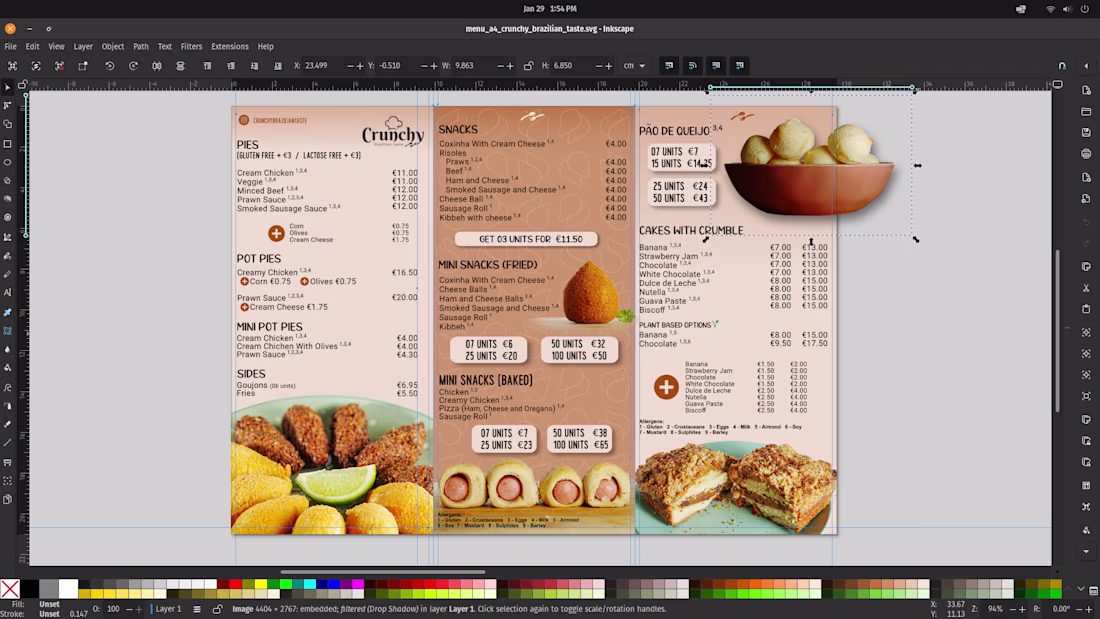This screenshot has height=619, width=1100.
Task: Toggle current layer lock in status bar
Action: tap(217, 609)
